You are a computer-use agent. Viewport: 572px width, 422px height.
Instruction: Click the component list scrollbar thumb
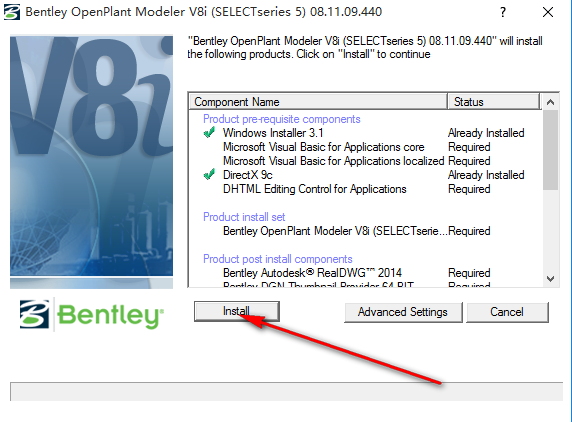point(550,150)
